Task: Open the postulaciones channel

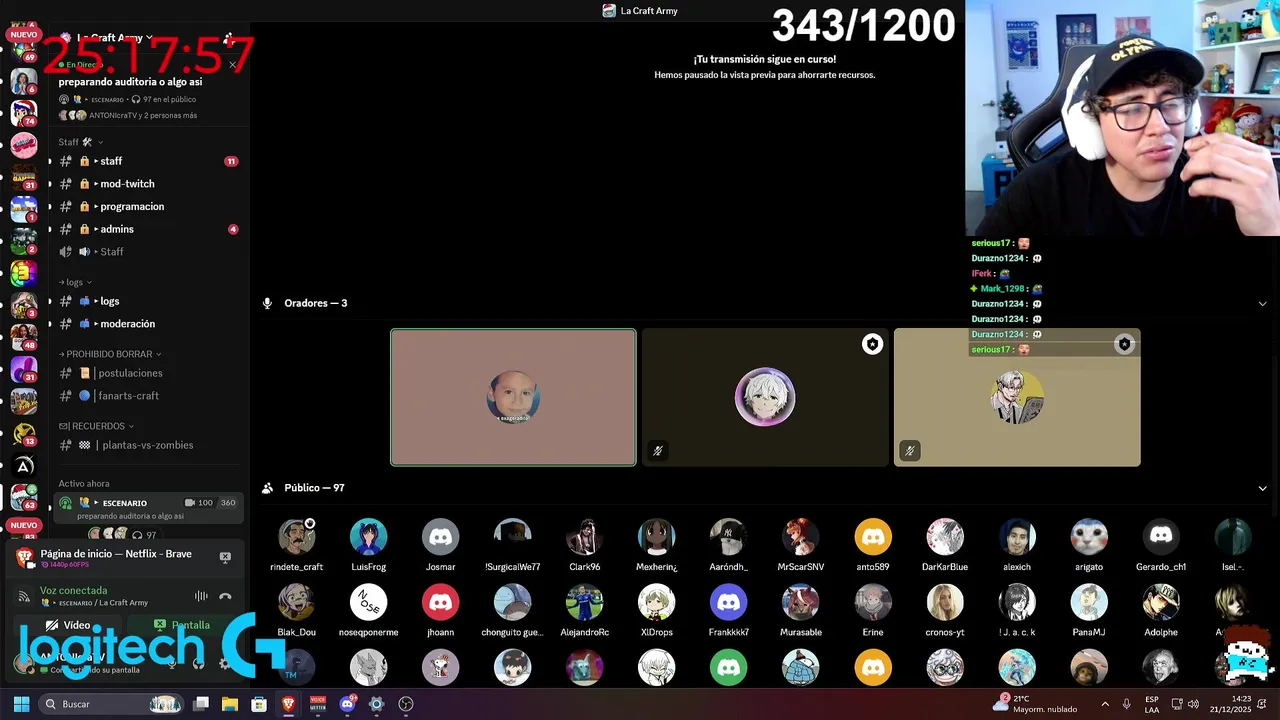Action: tap(148, 373)
